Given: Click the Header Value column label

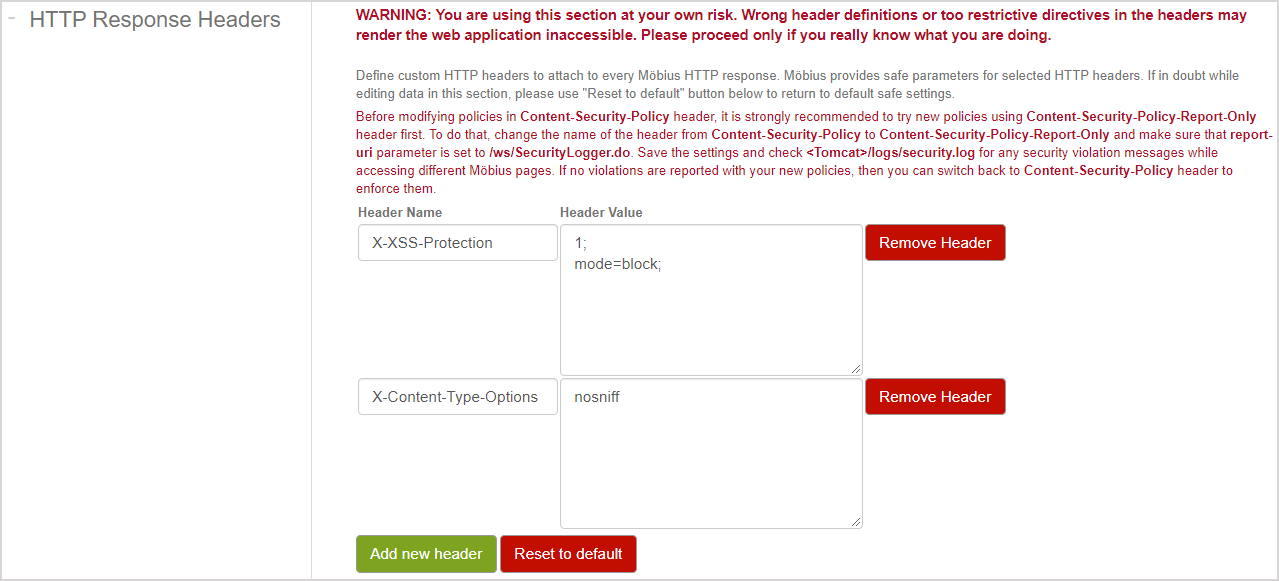Looking at the screenshot, I should (601, 212).
